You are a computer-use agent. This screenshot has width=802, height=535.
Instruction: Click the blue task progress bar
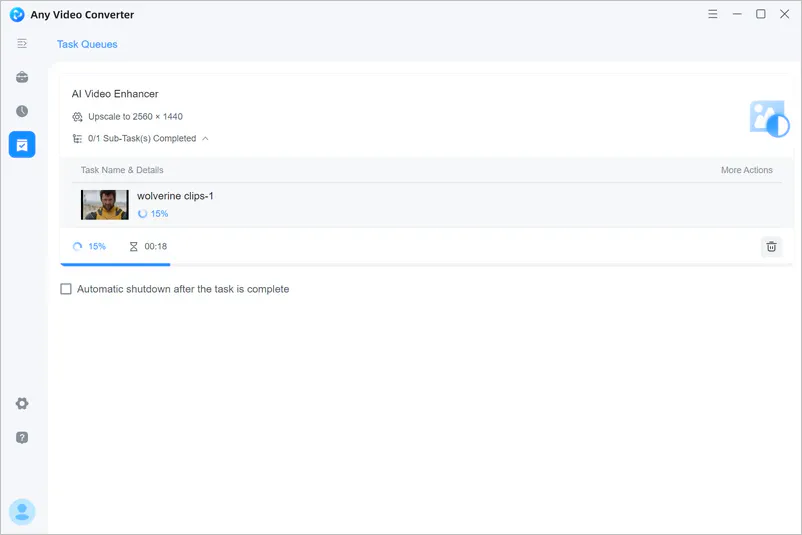tap(115, 264)
